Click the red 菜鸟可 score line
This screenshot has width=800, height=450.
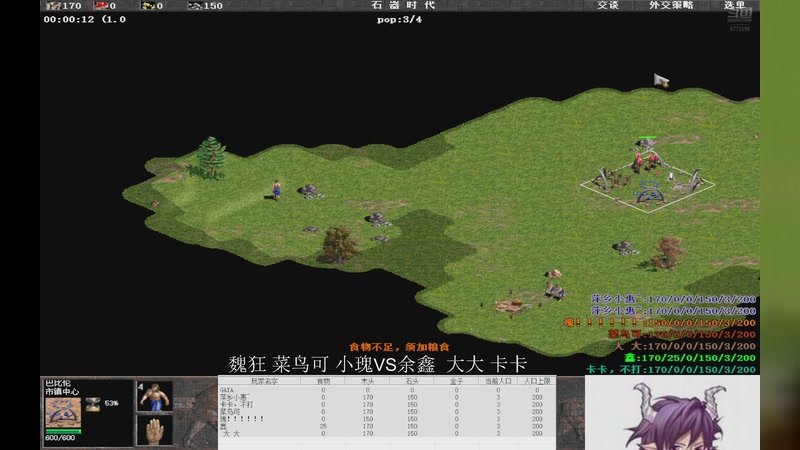pyautogui.click(x=682, y=334)
